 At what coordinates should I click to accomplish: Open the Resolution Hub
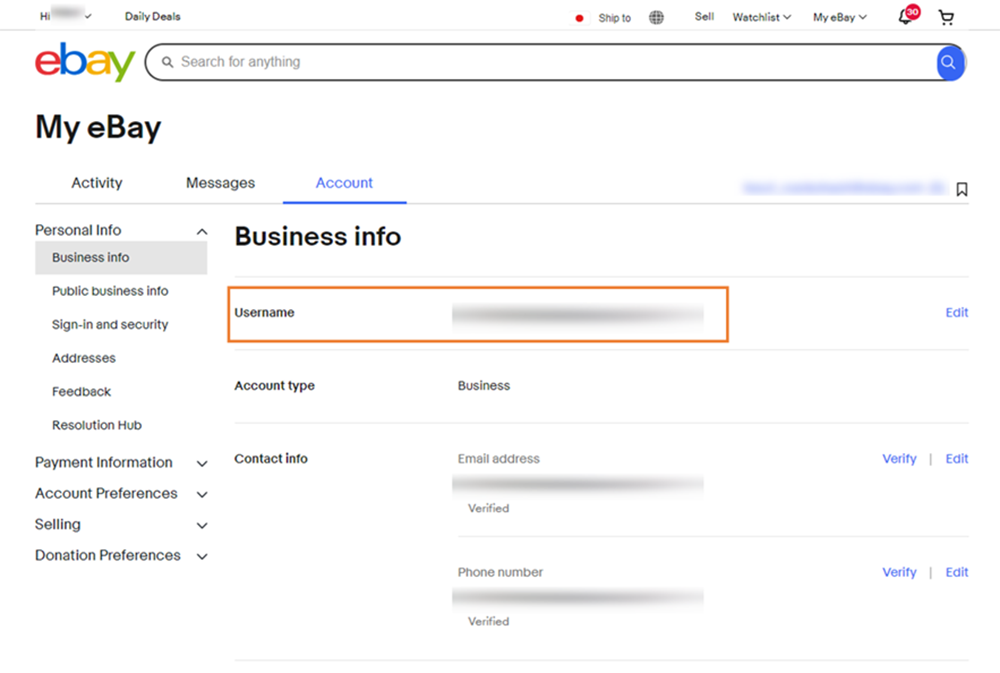pyautogui.click(x=97, y=425)
